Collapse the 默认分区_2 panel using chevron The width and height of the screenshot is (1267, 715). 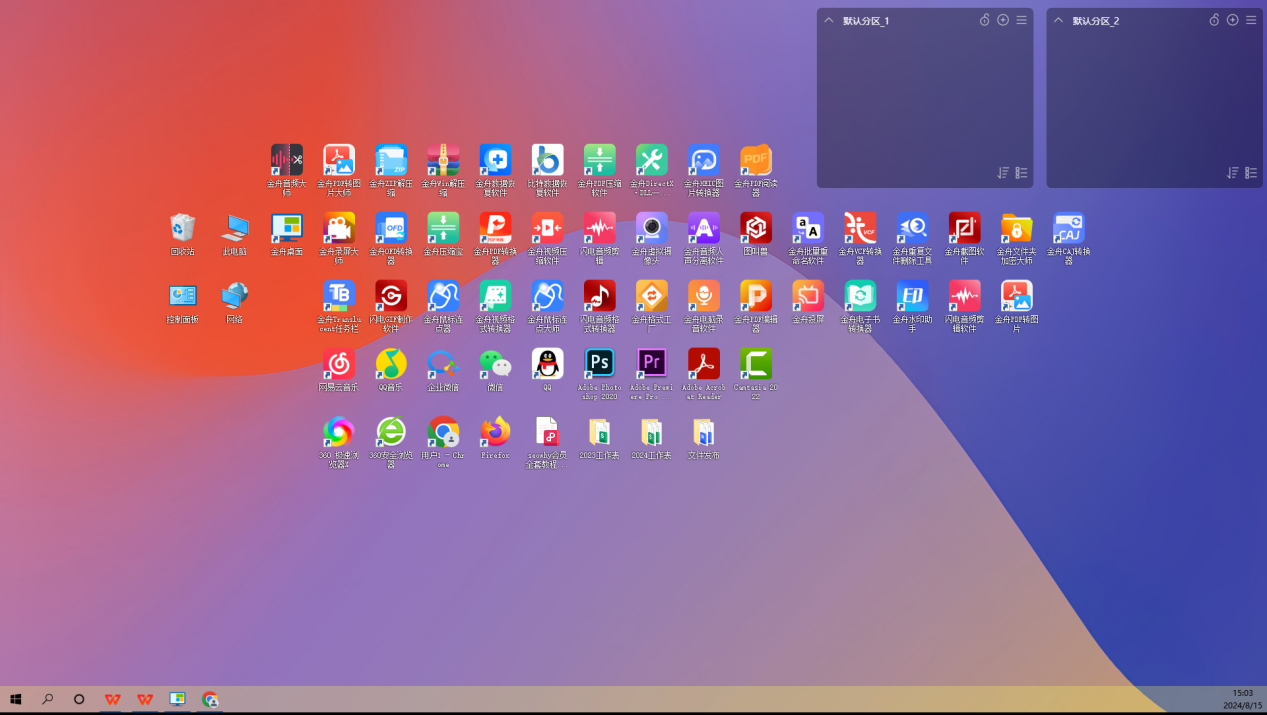point(1059,20)
